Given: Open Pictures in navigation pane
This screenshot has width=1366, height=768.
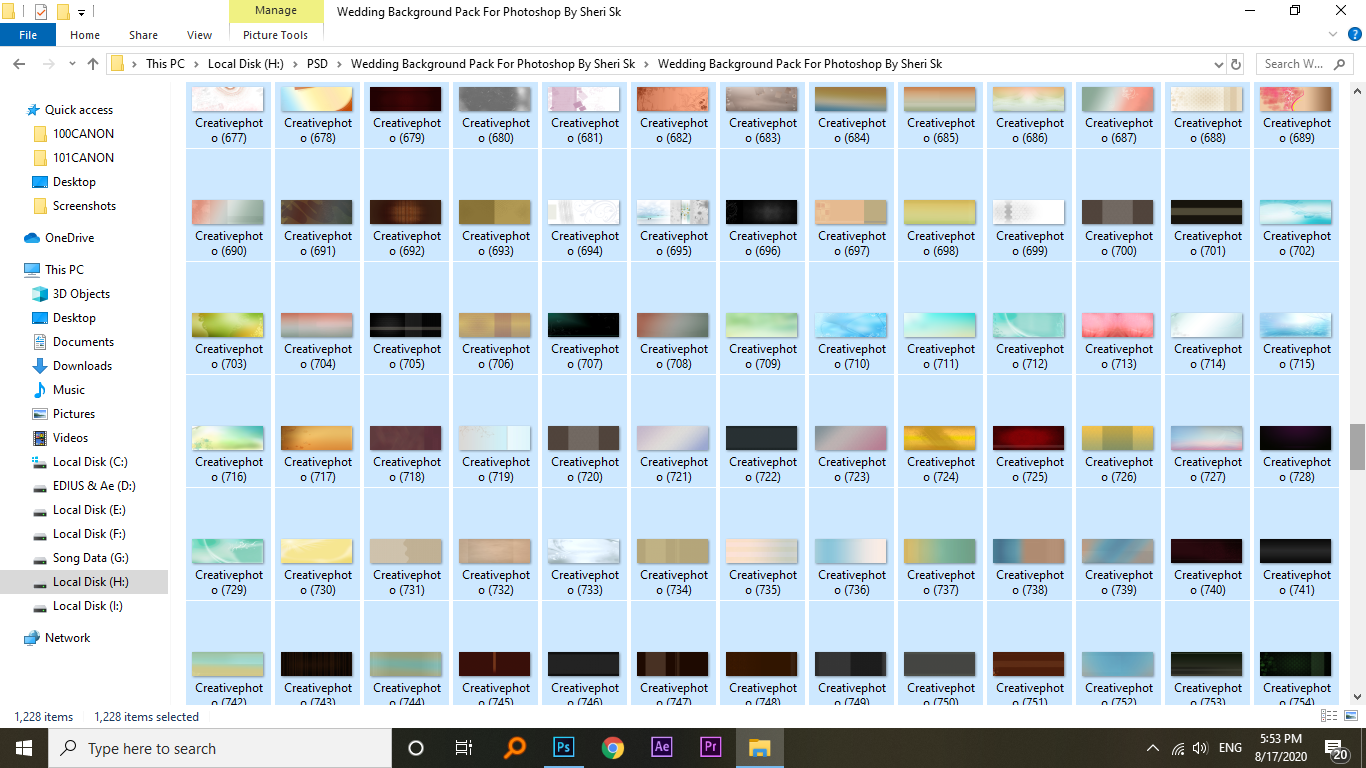Looking at the screenshot, I should pyautogui.click(x=74, y=414).
